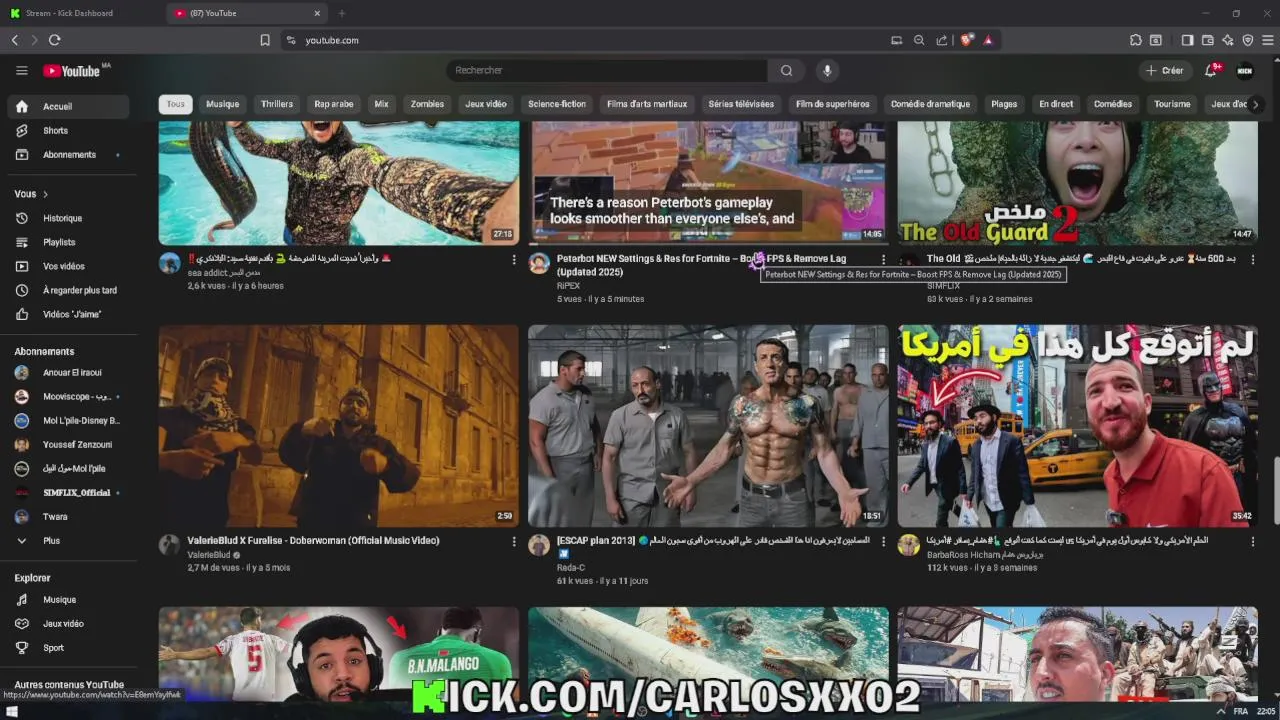Open Playlists in the sidebar
This screenshot has height=720, width=1280.
tap(68, 242)
